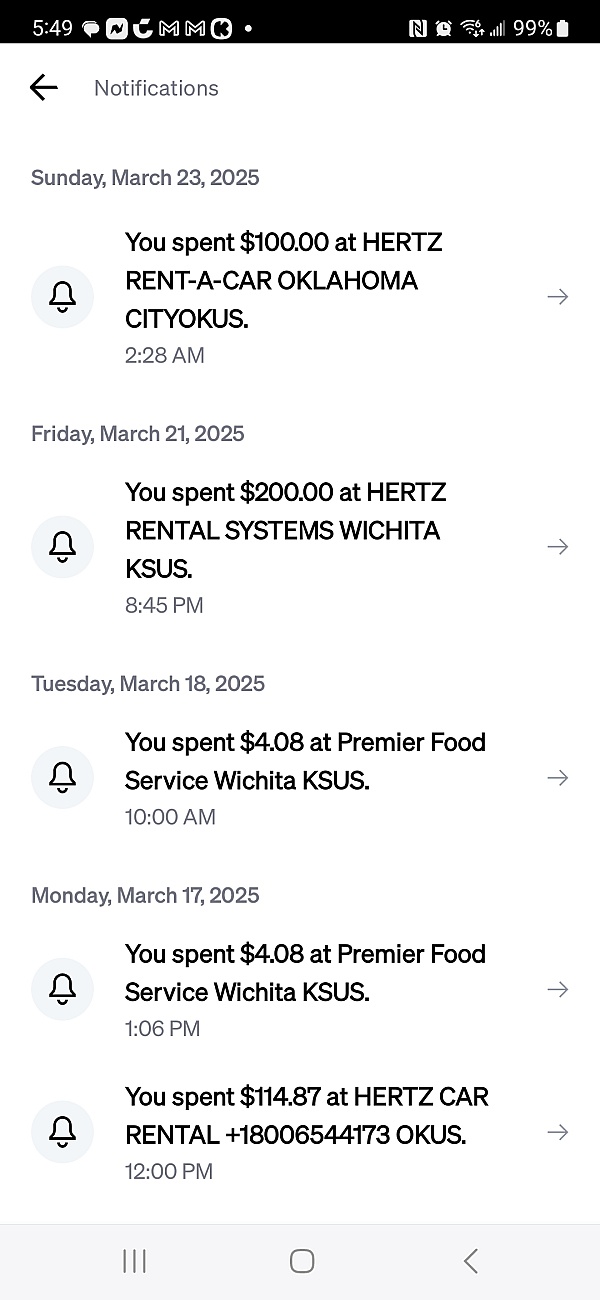Expand March 18 Premier Food notification arrow
The height and width of the screenshot is (1300, 600).
click(x=557, y=778)
